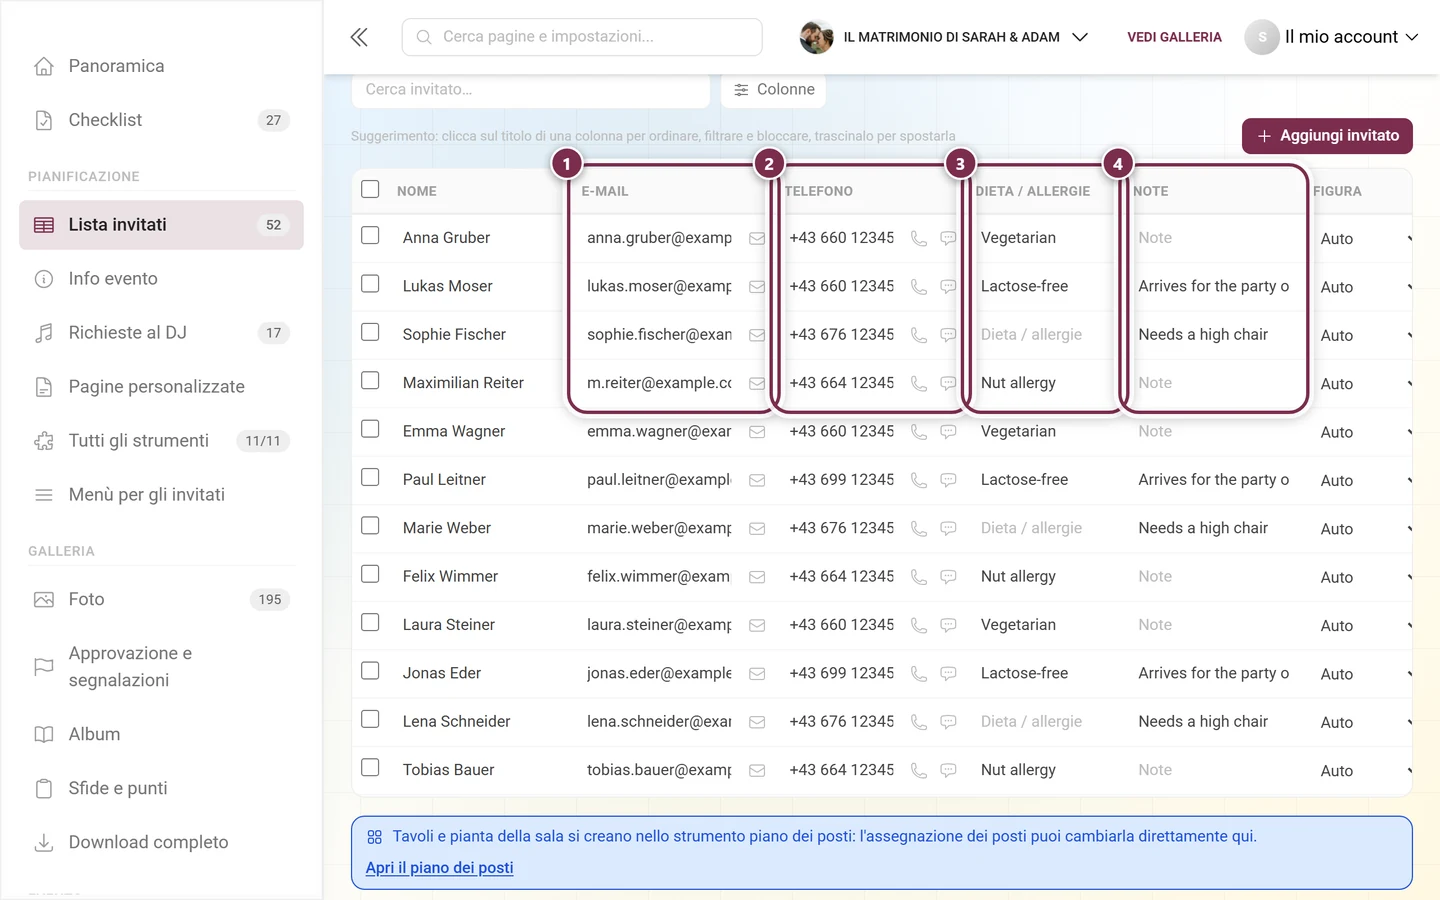Tick the checkbox for Anna Gruber
1440x900 pixels.
click(x=370, y=236)
